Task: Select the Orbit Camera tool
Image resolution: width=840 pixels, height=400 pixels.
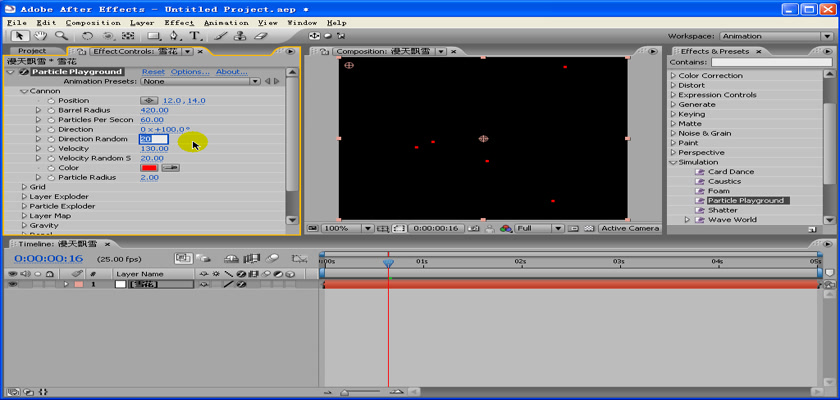Action: click(x=108, y=36)
